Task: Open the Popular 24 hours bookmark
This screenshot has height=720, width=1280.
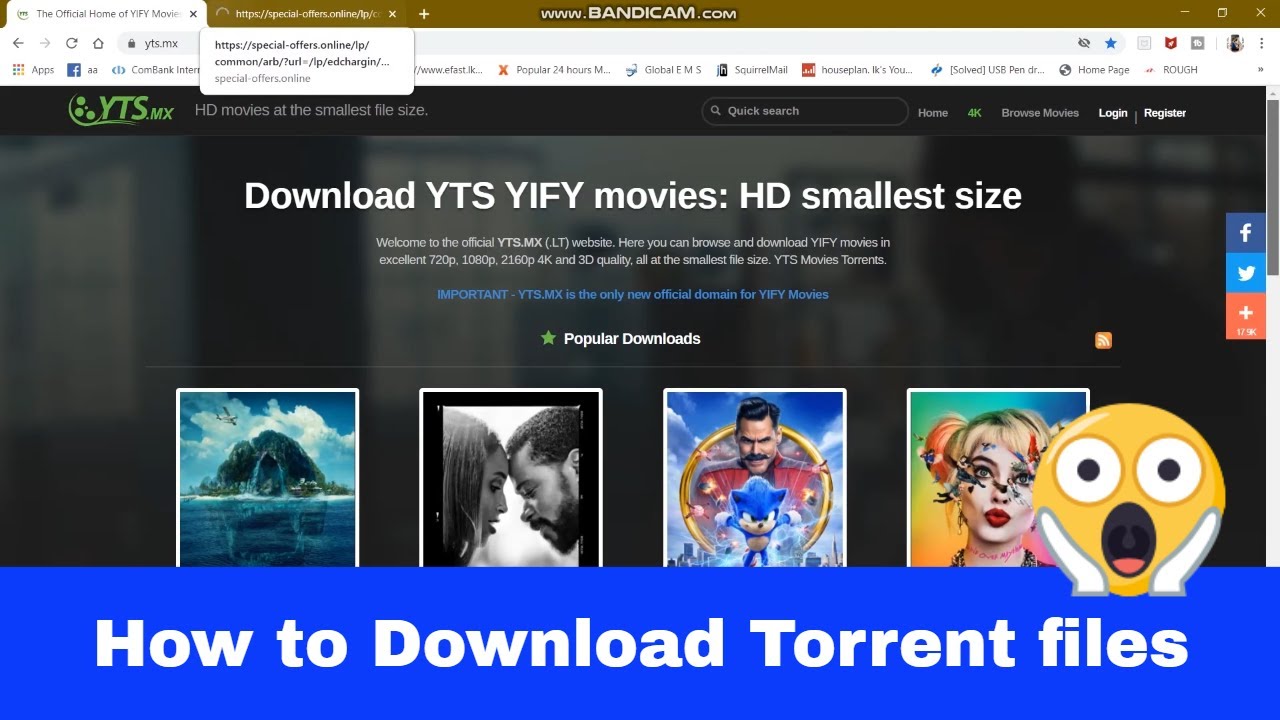Action: click(554, 70)
